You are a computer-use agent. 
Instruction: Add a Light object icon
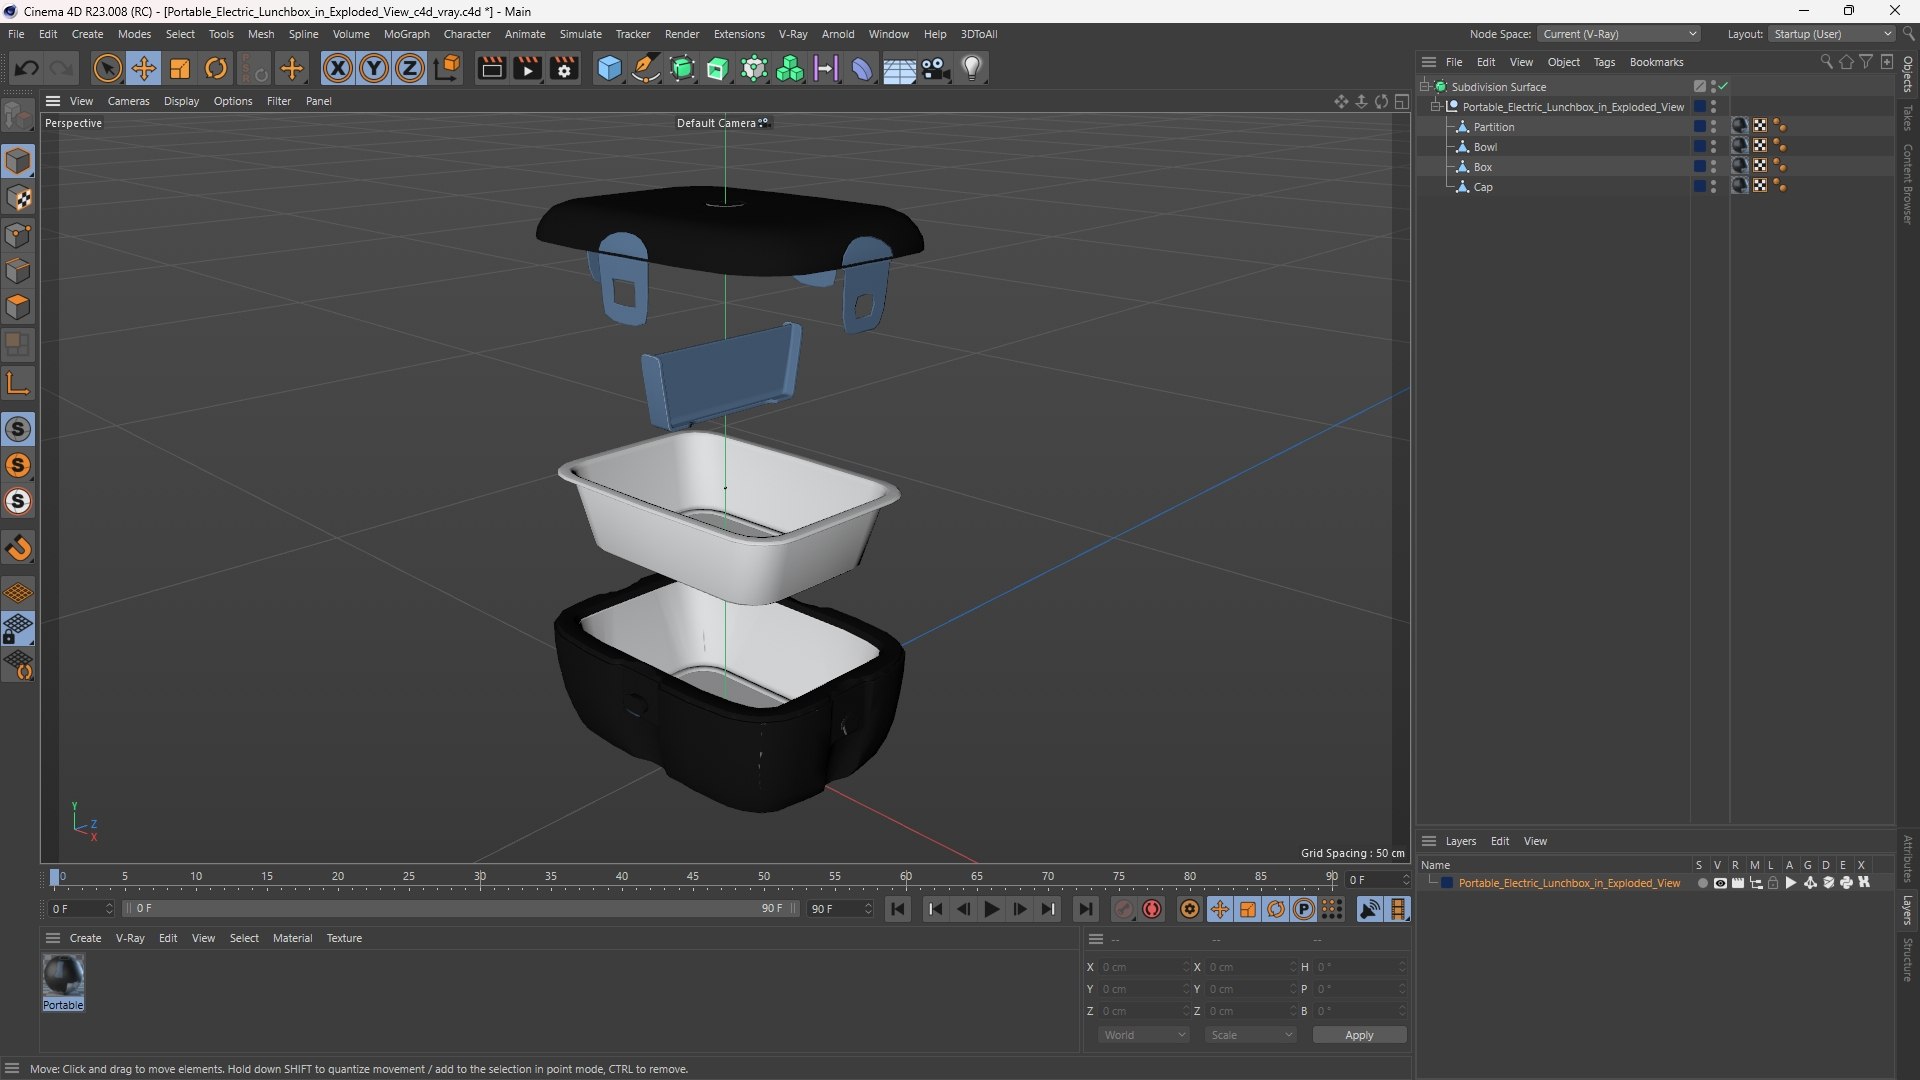point(972,68)
